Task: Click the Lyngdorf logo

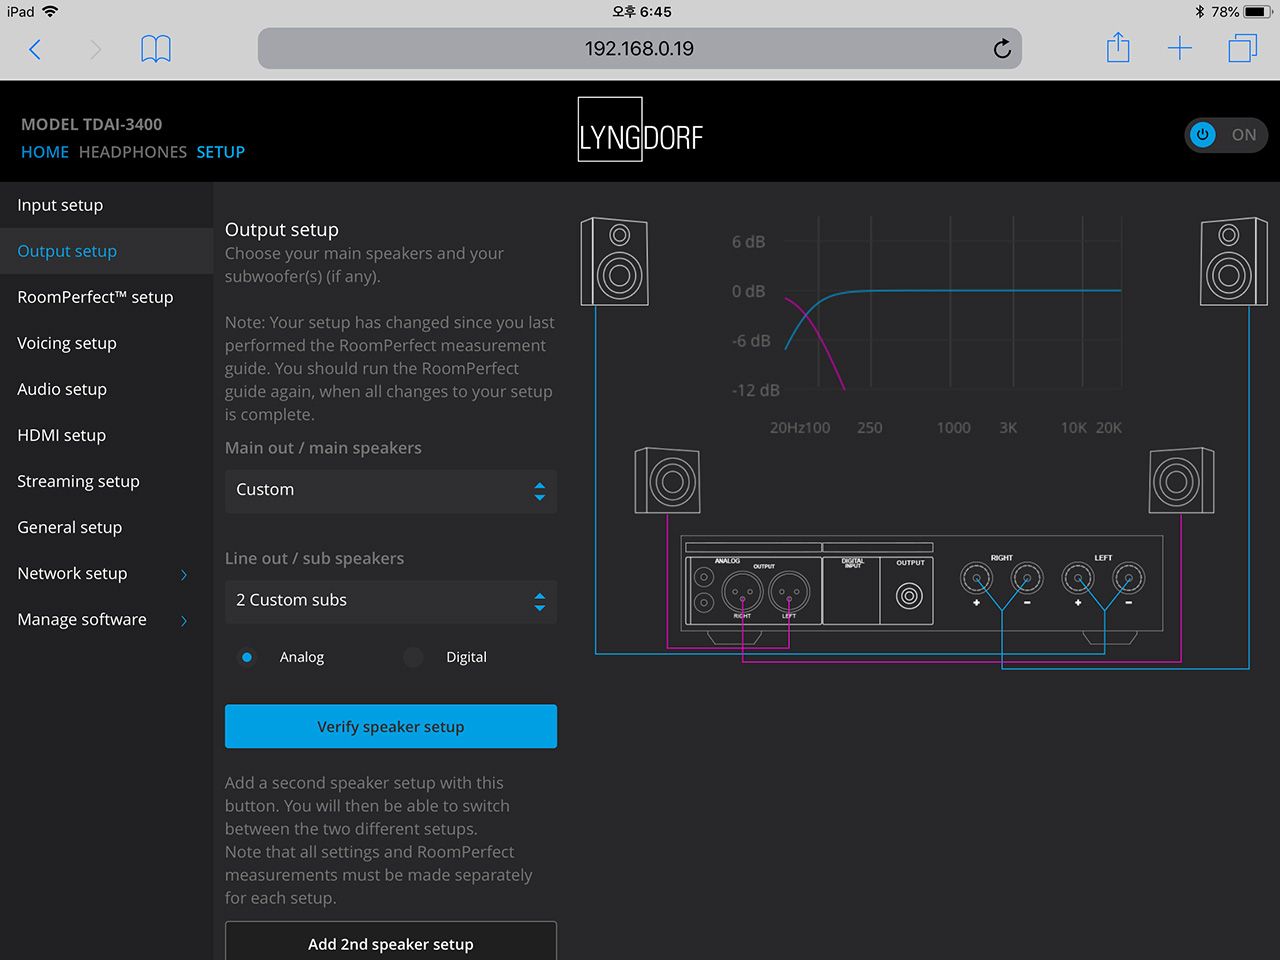Action: 640,130
